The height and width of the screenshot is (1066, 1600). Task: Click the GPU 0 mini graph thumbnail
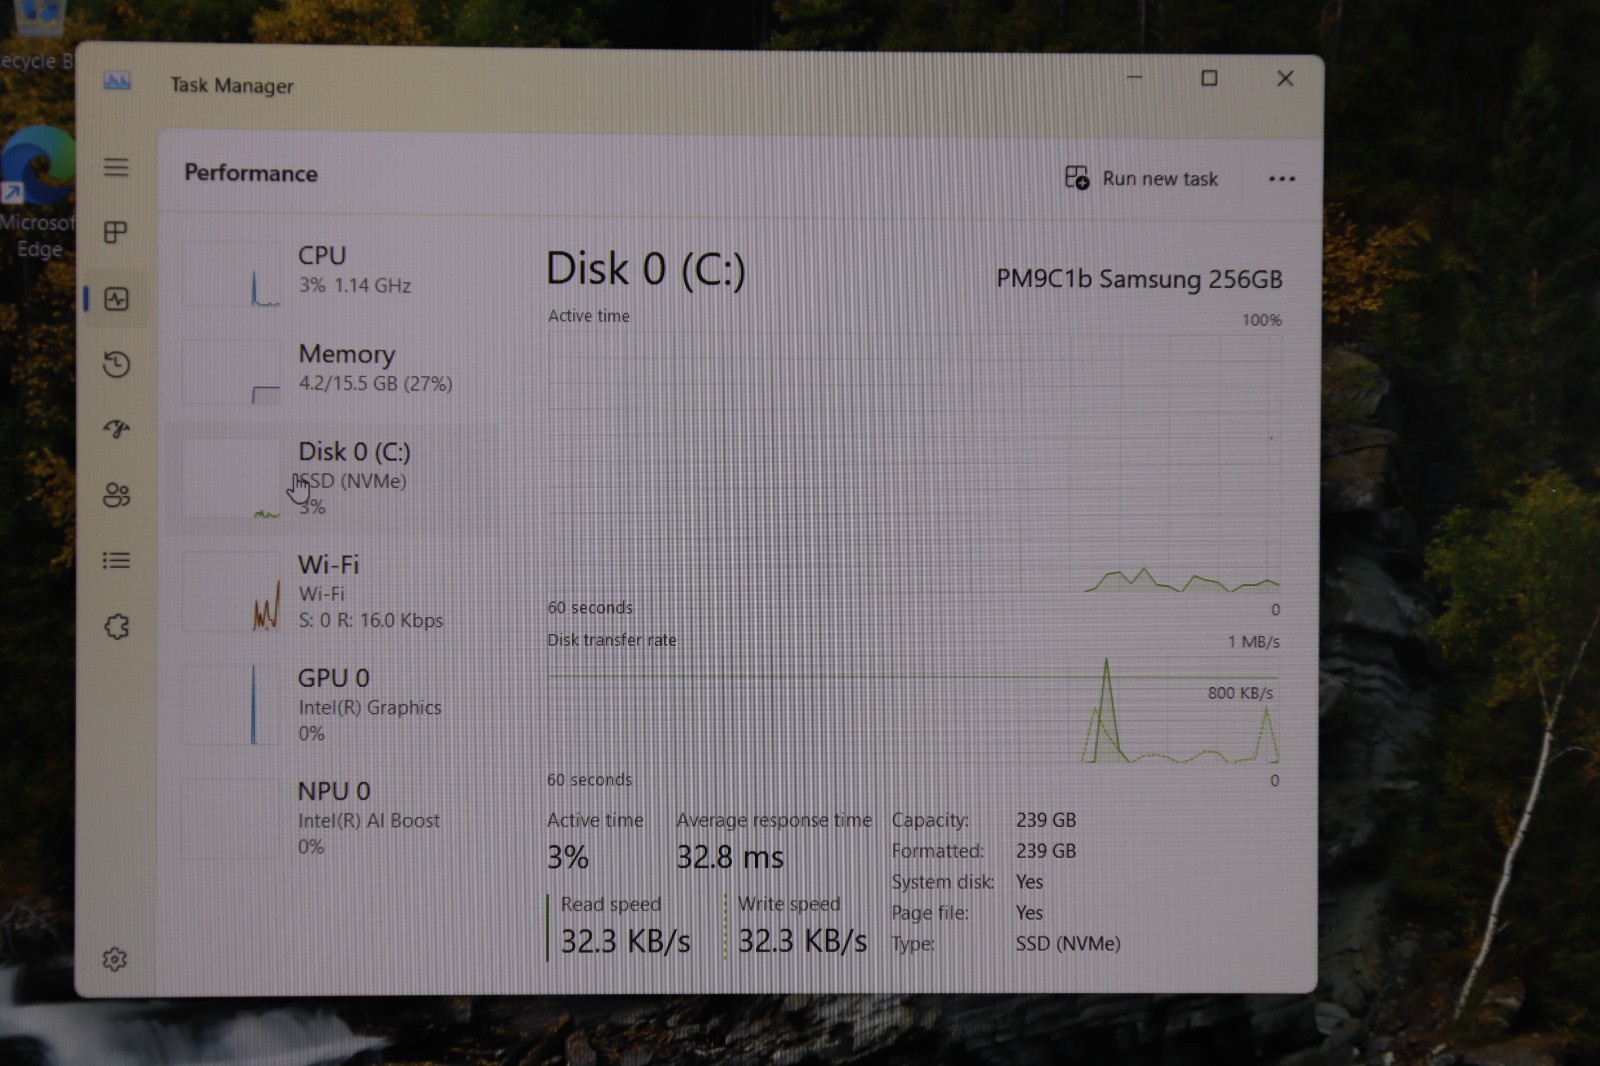pyautogui.click(x=232, y=705)
